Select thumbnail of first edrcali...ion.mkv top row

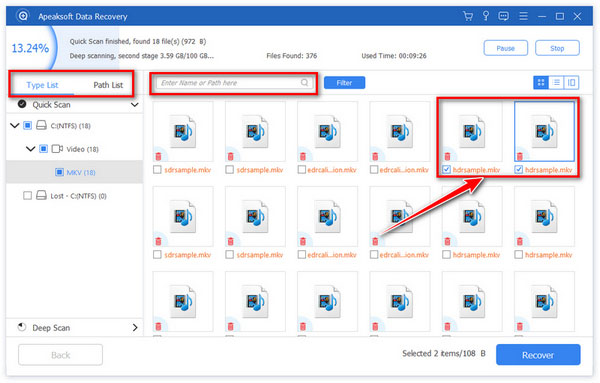(x=328, y=132)
